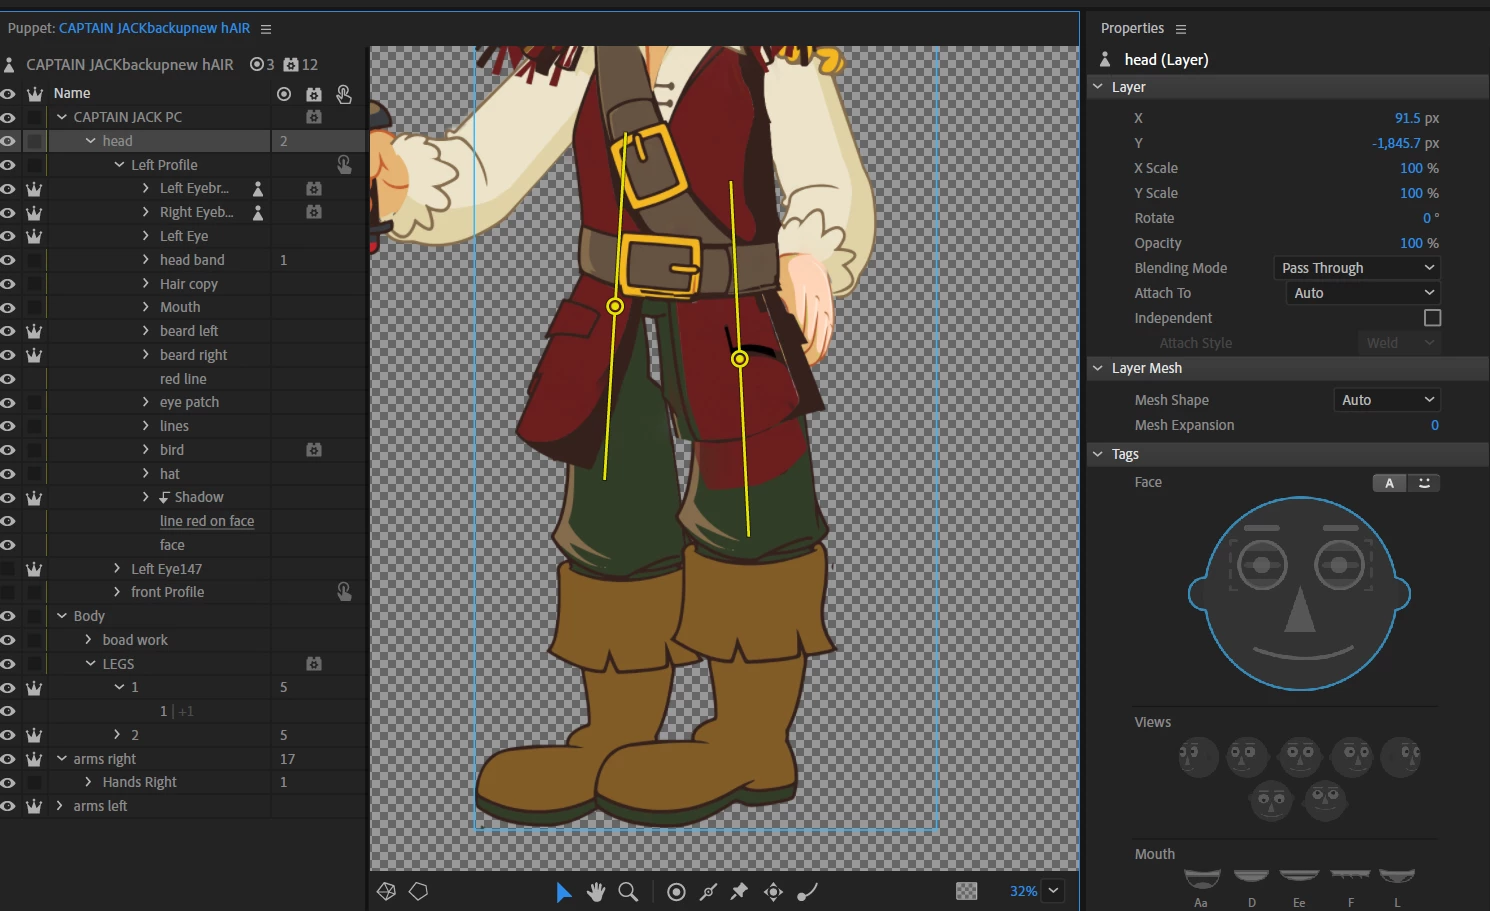Viewport: 1490px width, 911px height.
Task: Select the Pin tool
Action: click(x=740, y=892)
